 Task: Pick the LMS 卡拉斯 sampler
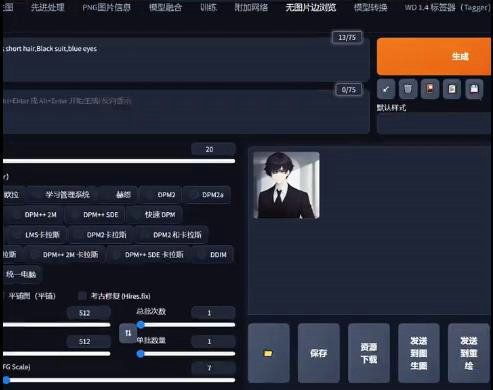(x=37, y=235)
